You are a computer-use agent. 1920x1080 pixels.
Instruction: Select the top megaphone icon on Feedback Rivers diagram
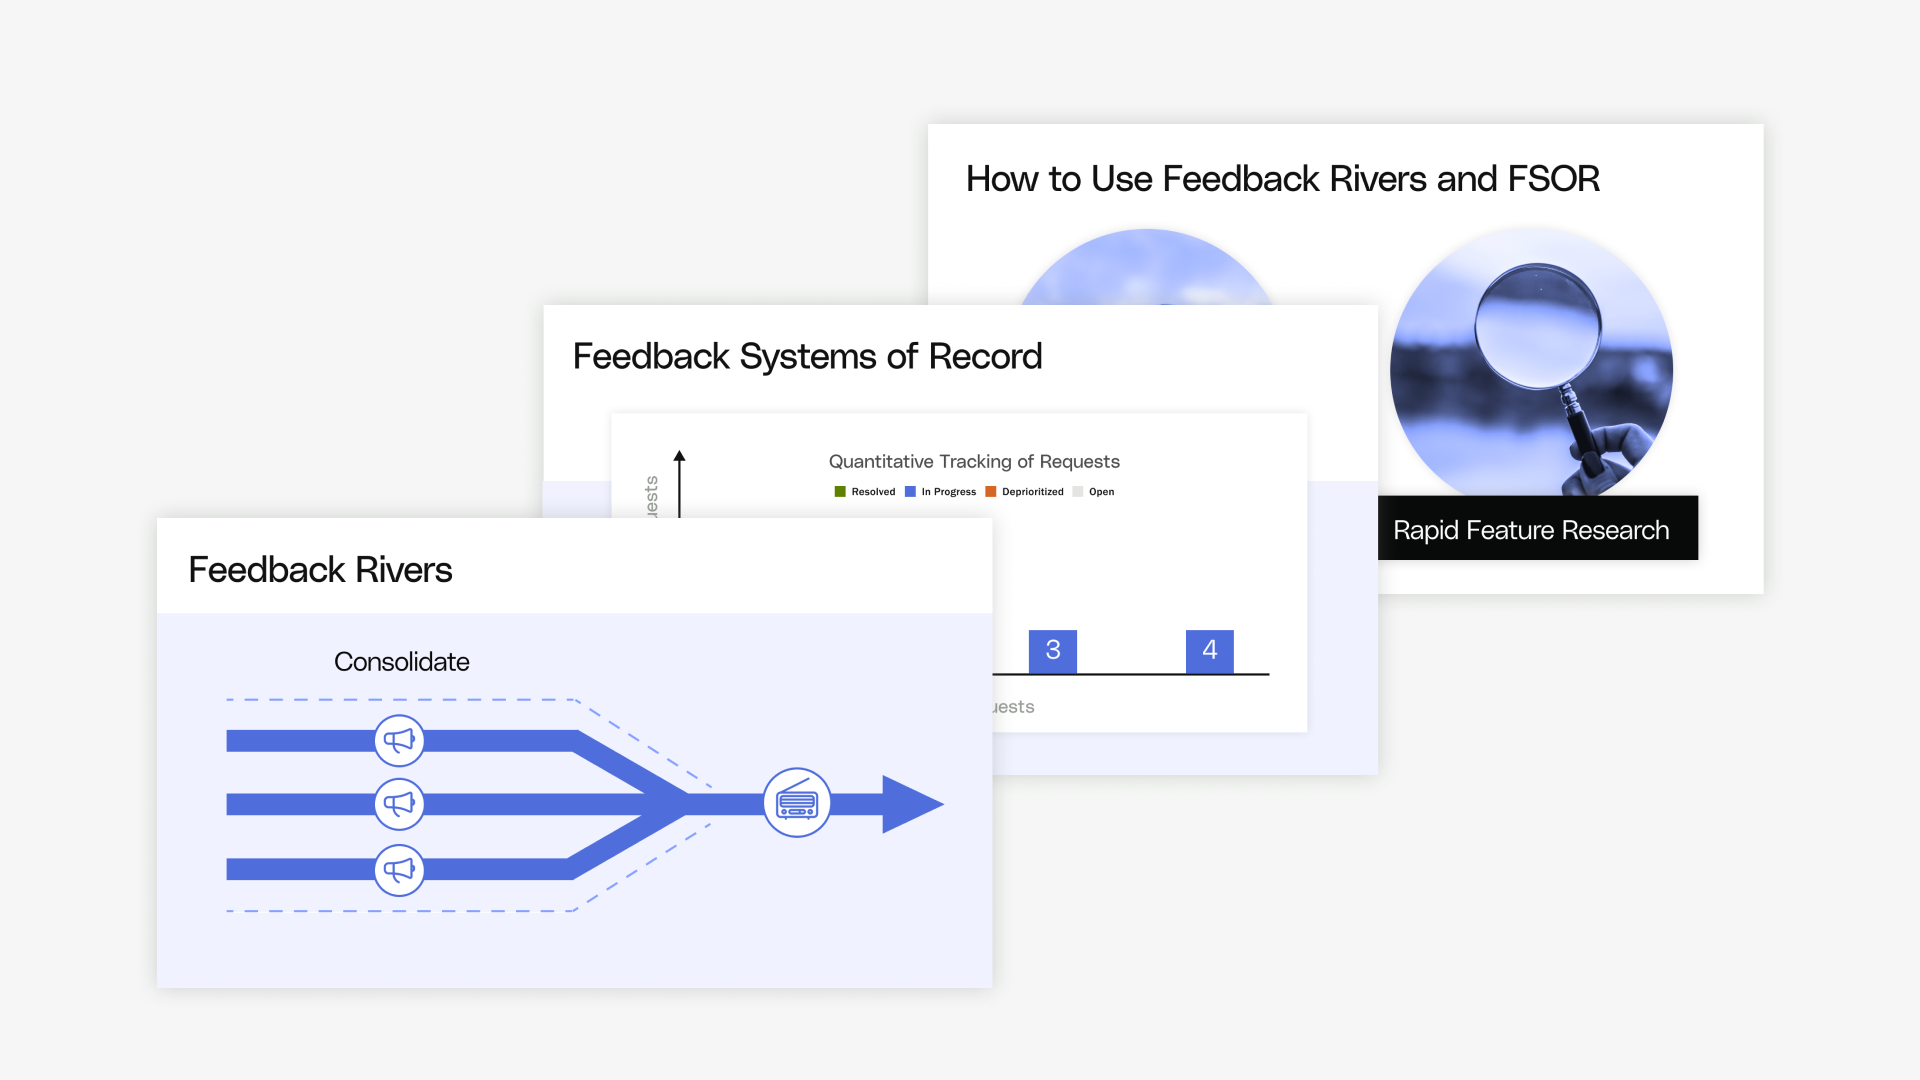coord(400,740)
